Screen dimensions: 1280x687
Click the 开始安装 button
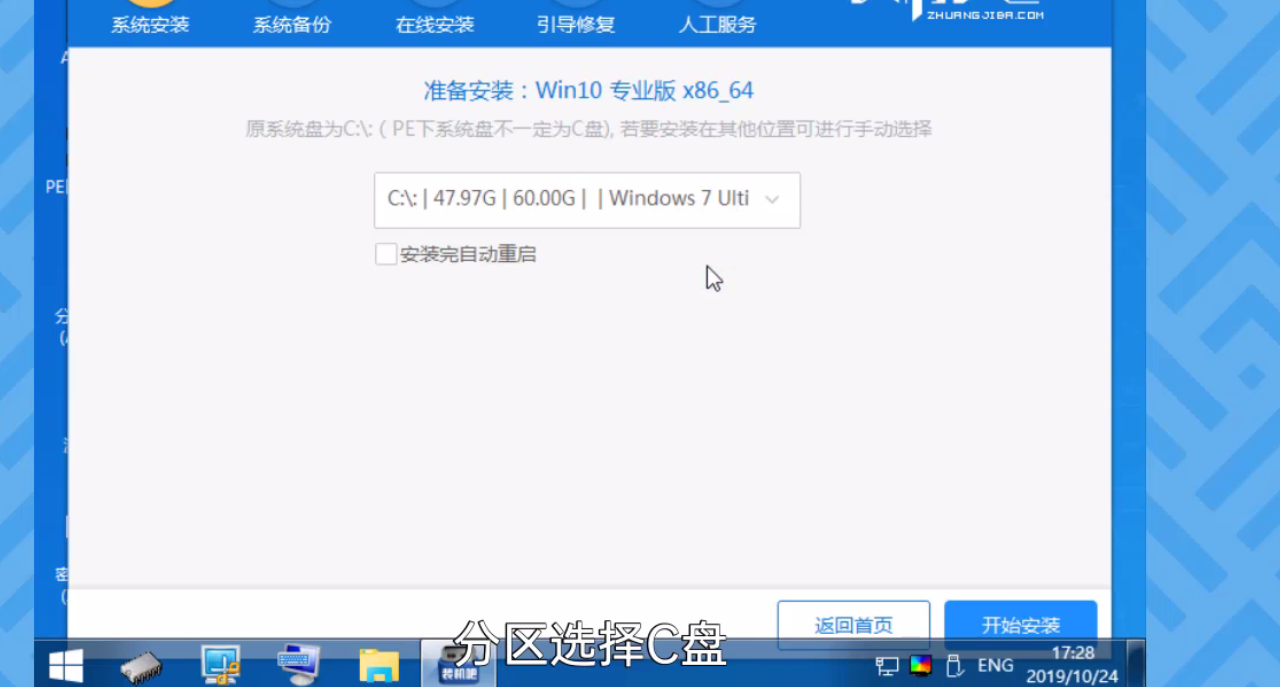(1021, 626)
